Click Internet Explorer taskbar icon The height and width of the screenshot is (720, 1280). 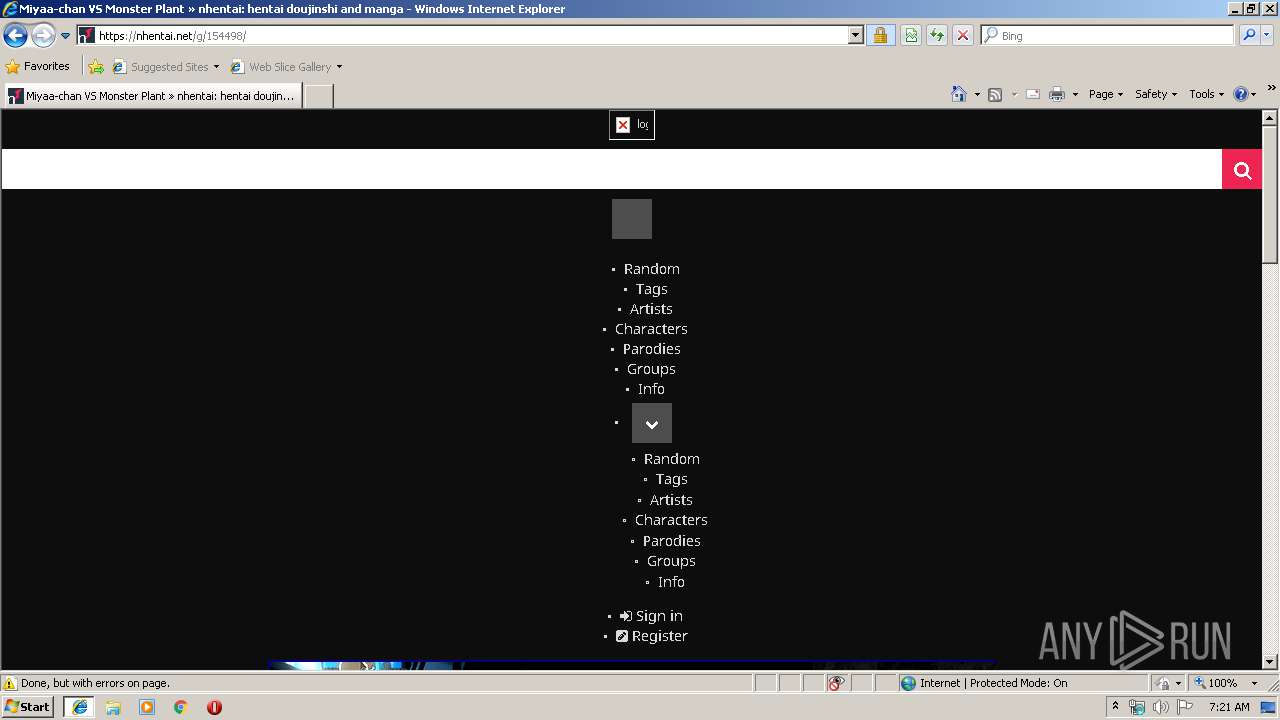[x=79, y=707]
